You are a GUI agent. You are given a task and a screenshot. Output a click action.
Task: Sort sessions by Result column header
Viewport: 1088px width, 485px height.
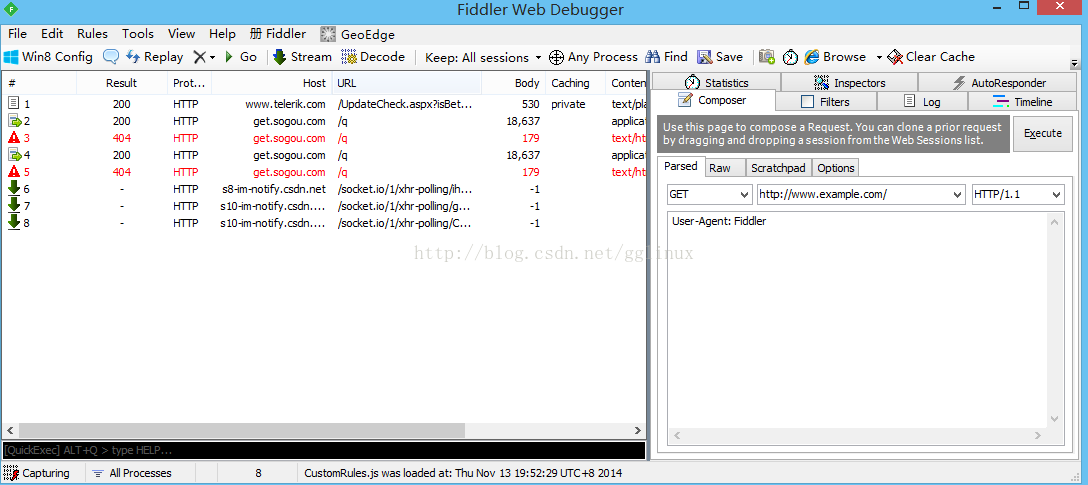(121, 83)
